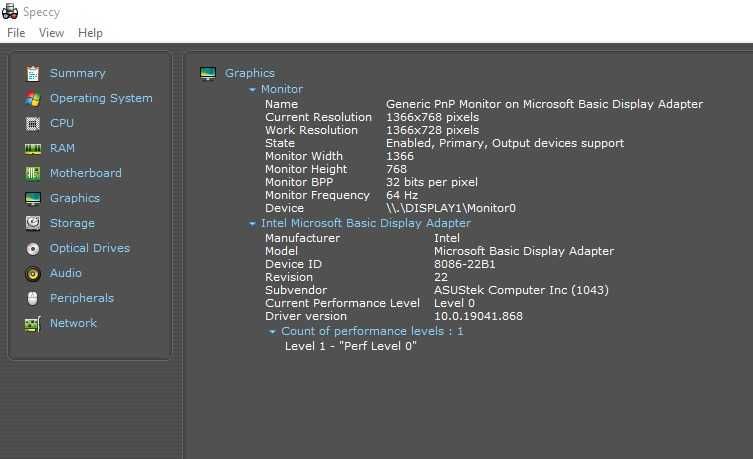The image size is (753, 459).
Task: Show the CPU section
Action: point(62,123)
